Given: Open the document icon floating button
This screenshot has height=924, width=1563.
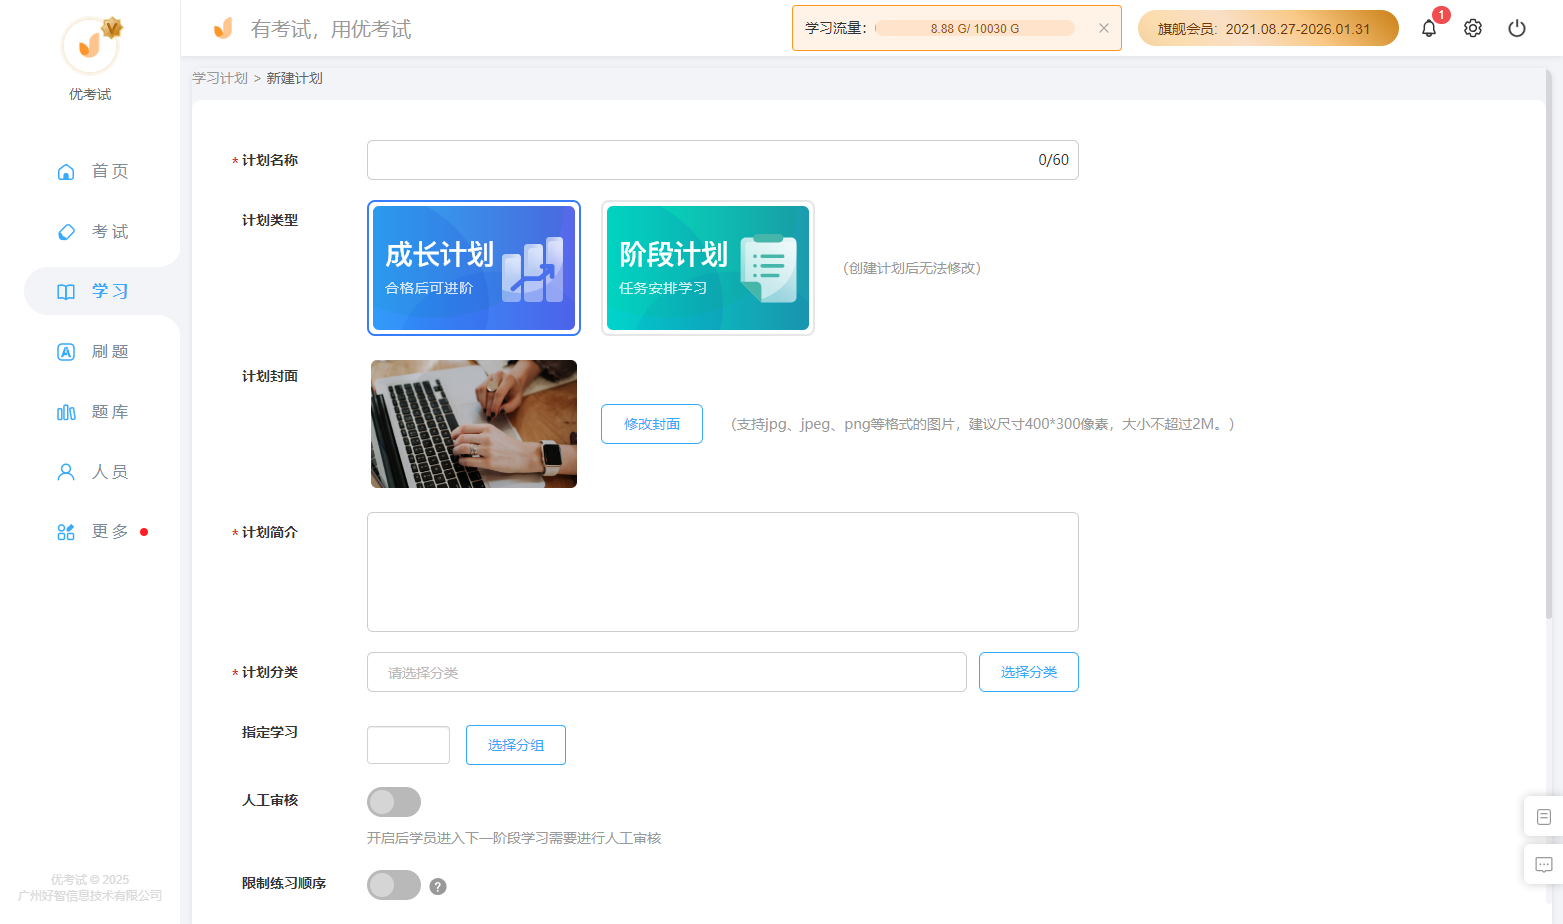Looking at the screenshot, I should (x=1543, y=817).
